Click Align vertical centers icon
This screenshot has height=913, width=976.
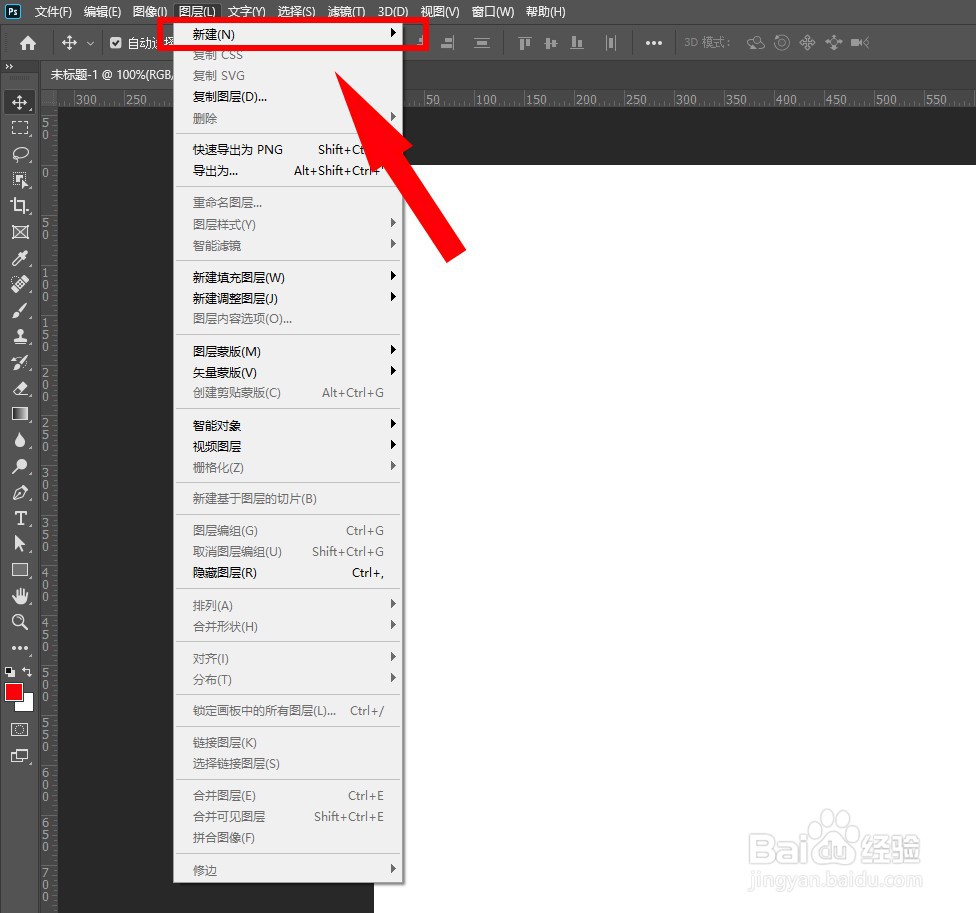coord(551,43)
